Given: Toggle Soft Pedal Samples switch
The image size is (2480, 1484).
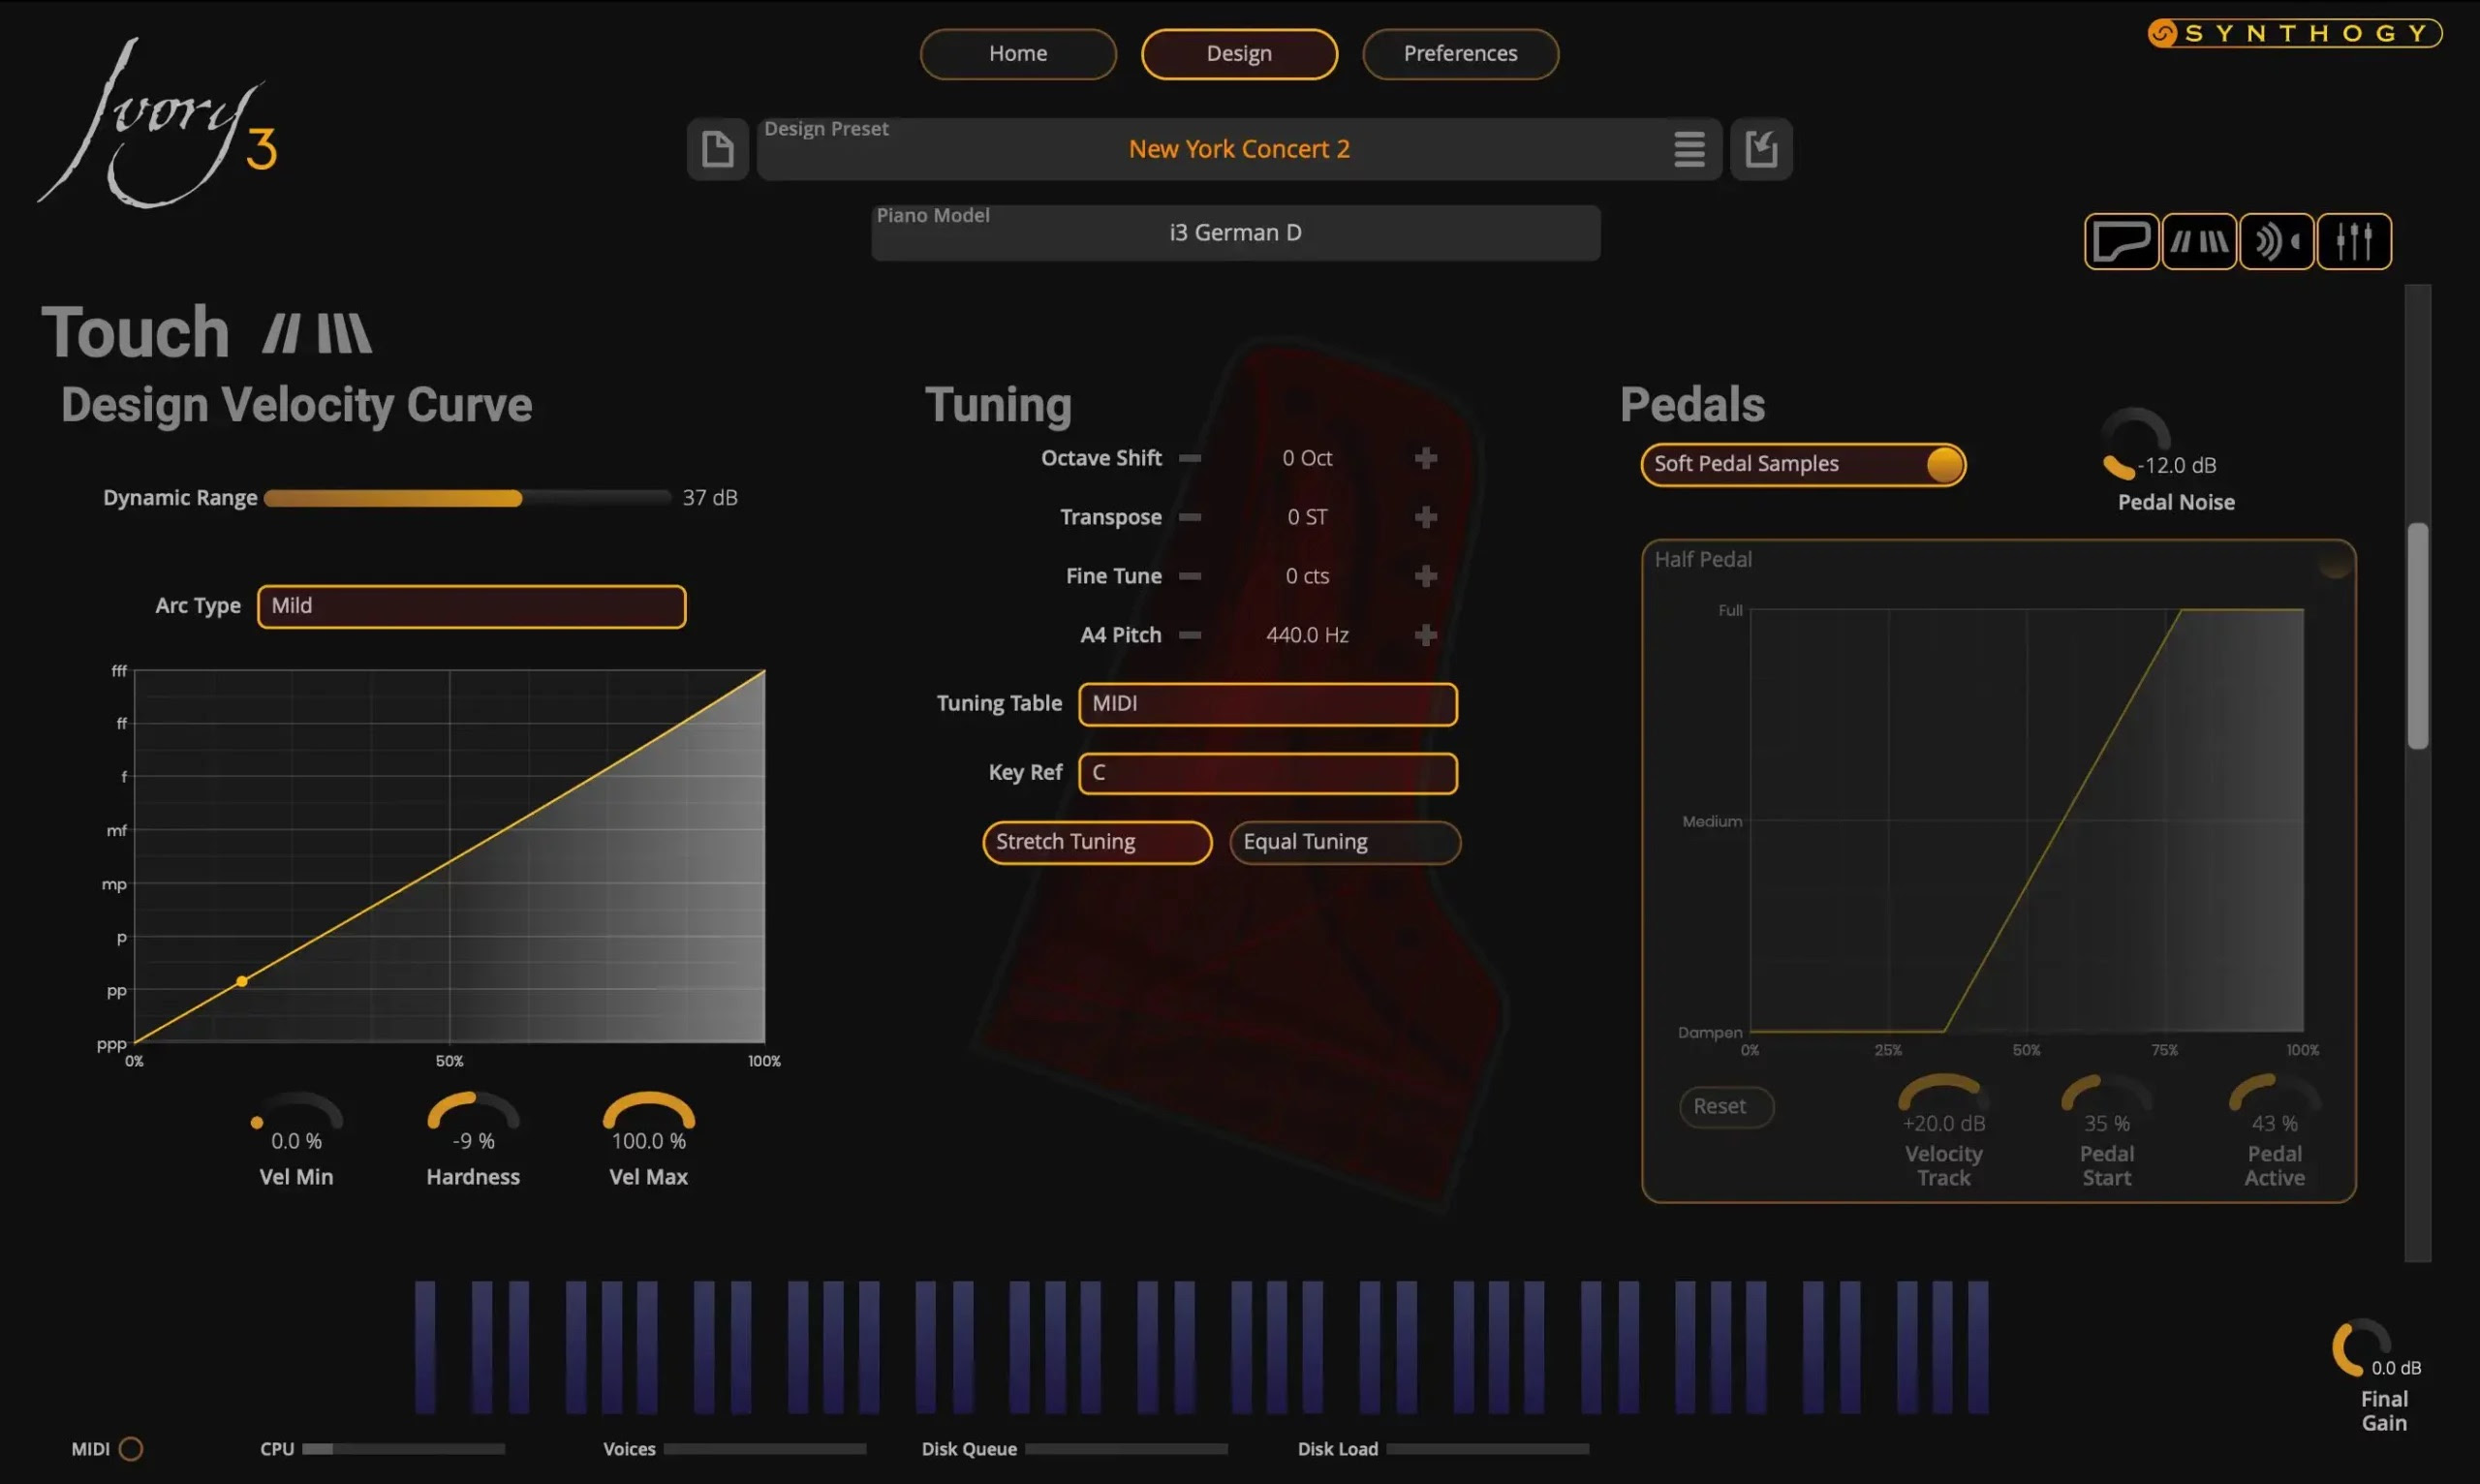Looking at the screenshot, I should 1803,465.
